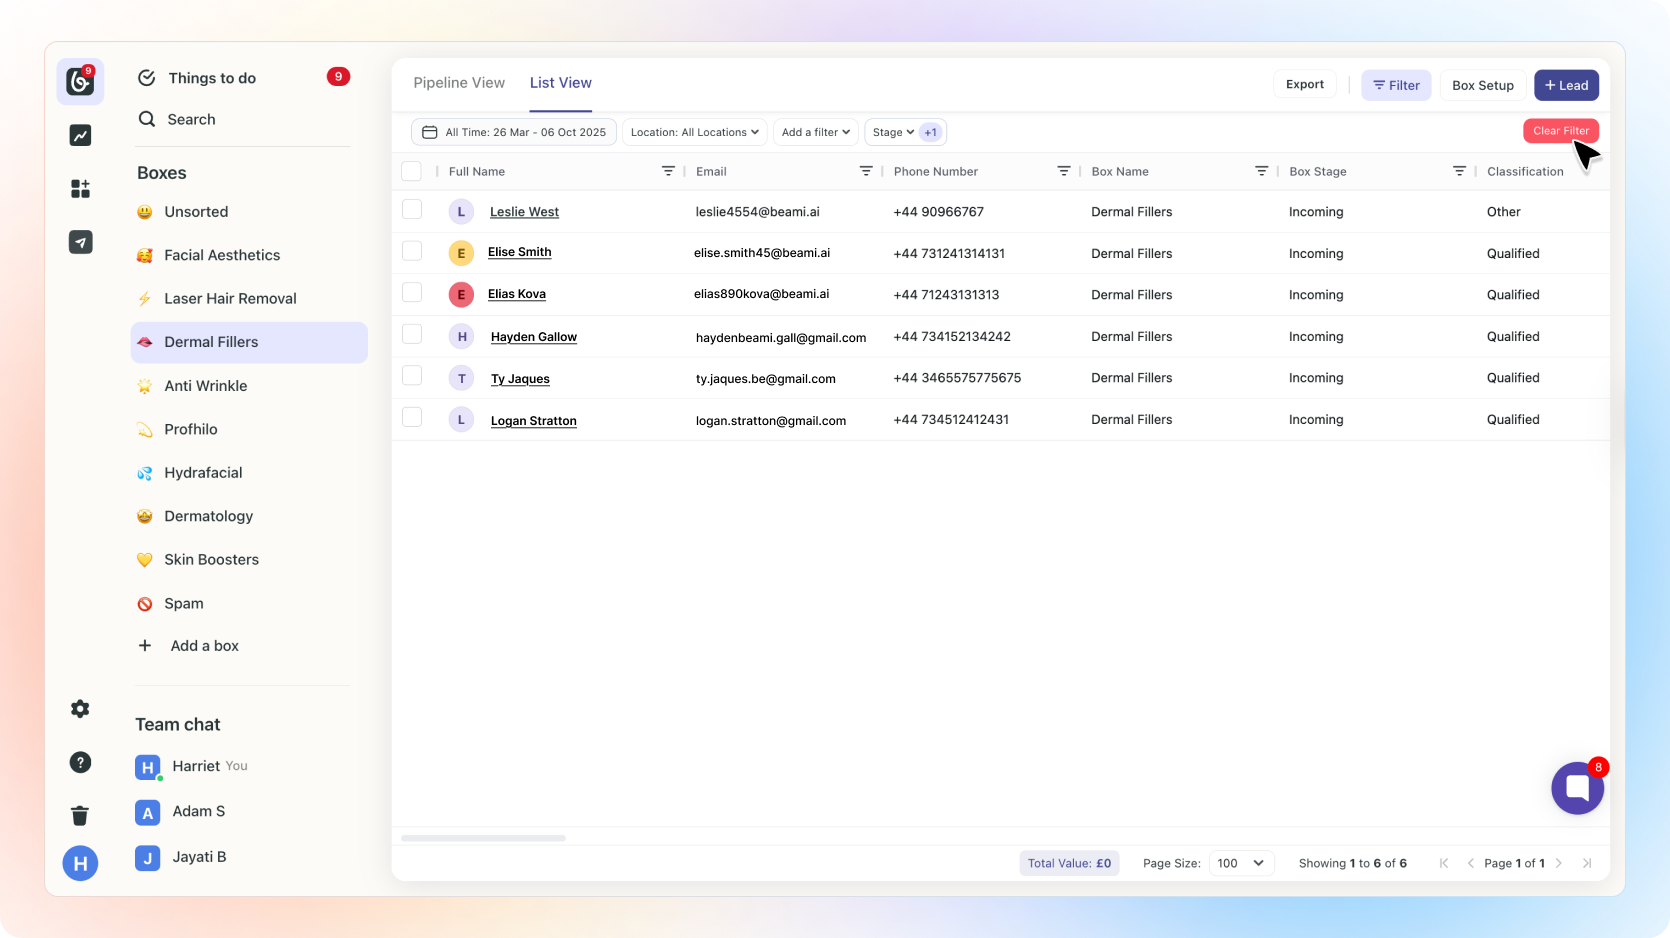Open the Profhilo box

point(249,429)
